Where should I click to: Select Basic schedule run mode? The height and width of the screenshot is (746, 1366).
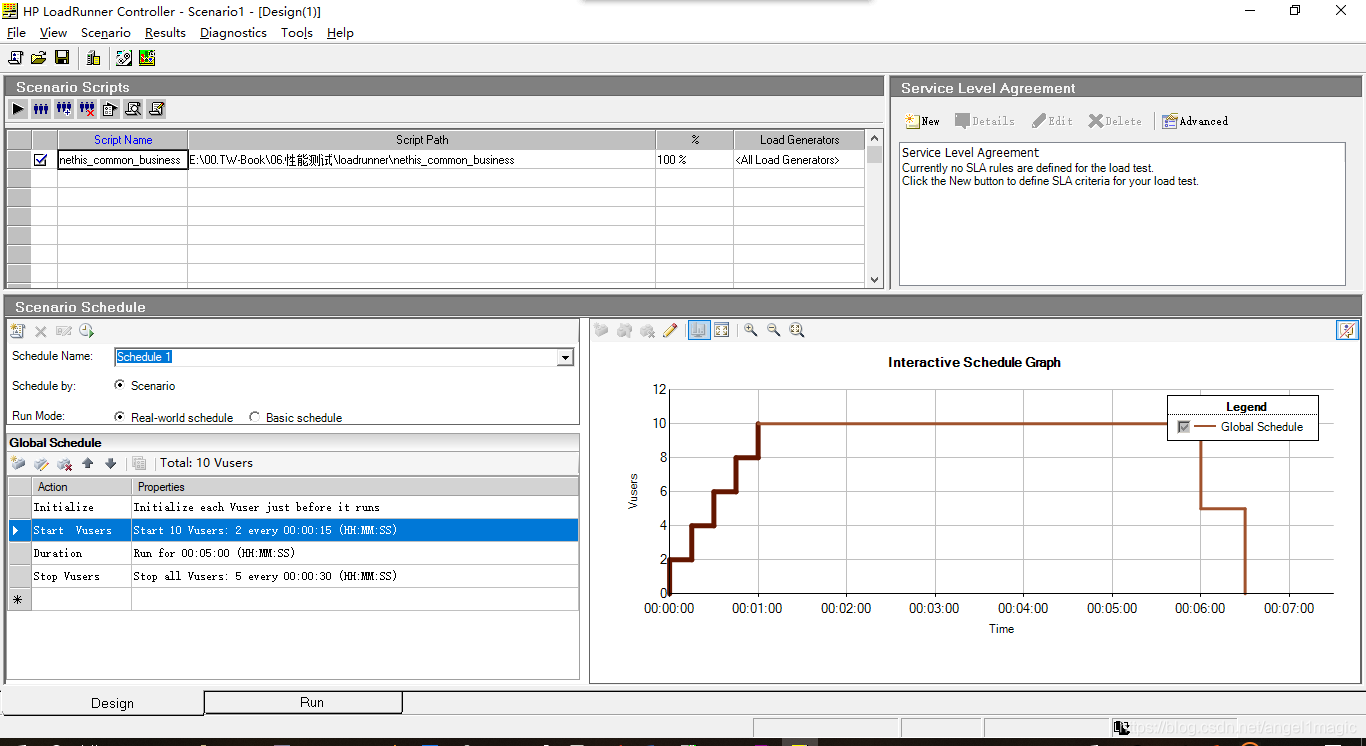coord(255,417)
